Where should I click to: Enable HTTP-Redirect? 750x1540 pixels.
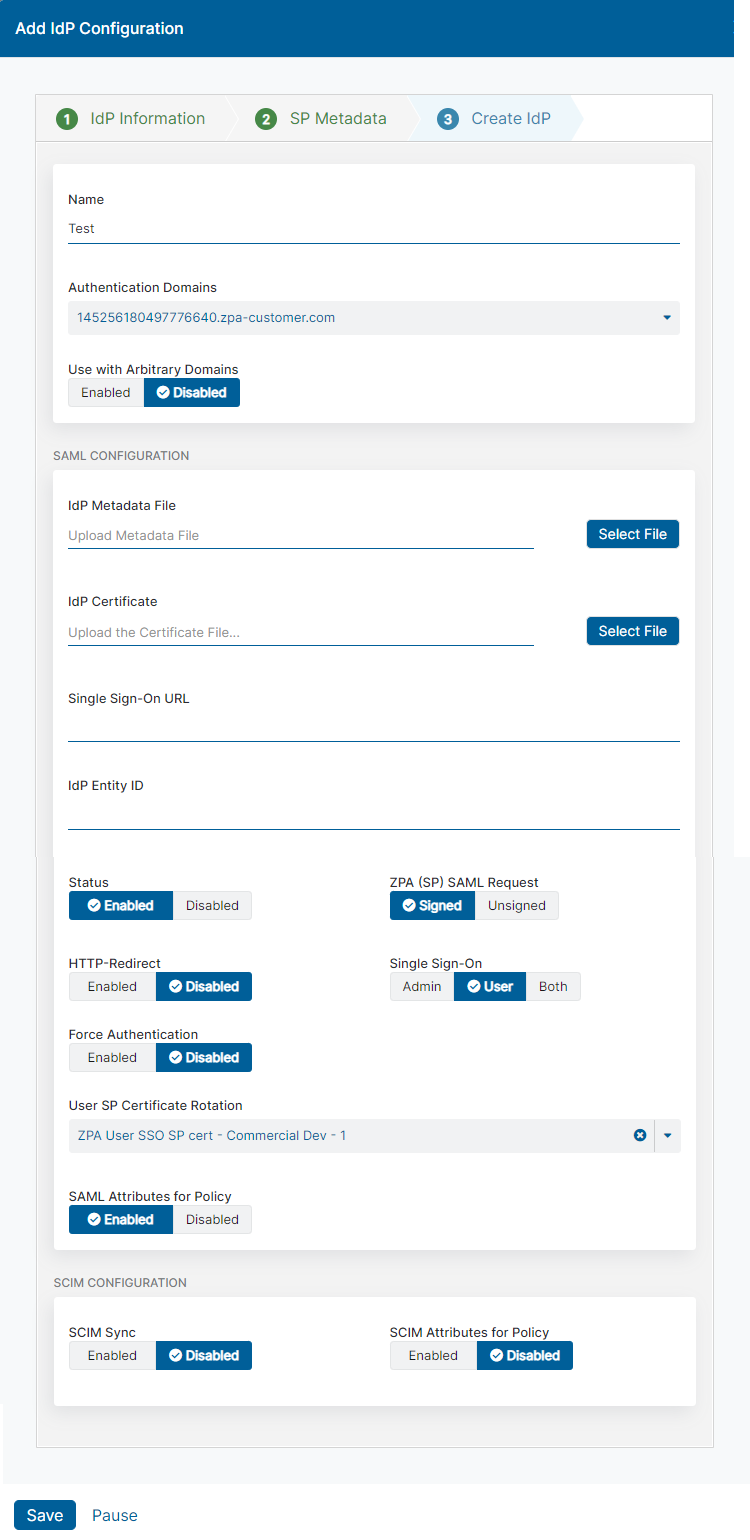[x=112, y=986]
